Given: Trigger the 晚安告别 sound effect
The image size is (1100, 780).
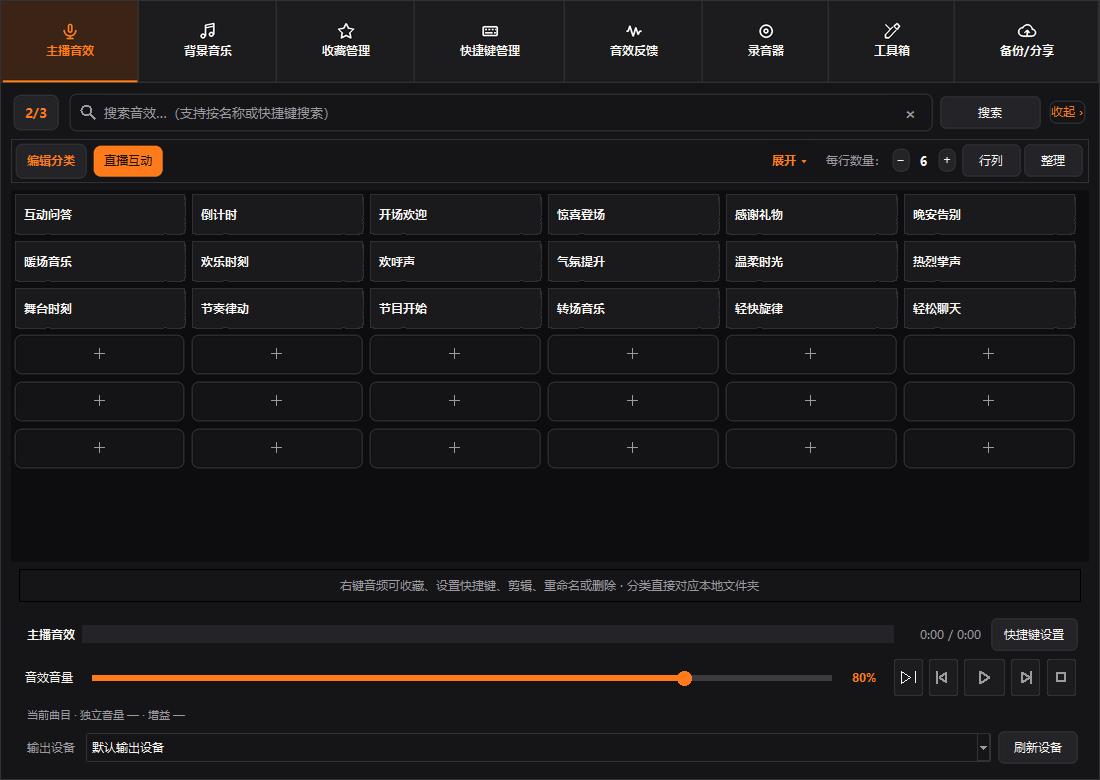Looking at the screenshot, I should [989, 215].
